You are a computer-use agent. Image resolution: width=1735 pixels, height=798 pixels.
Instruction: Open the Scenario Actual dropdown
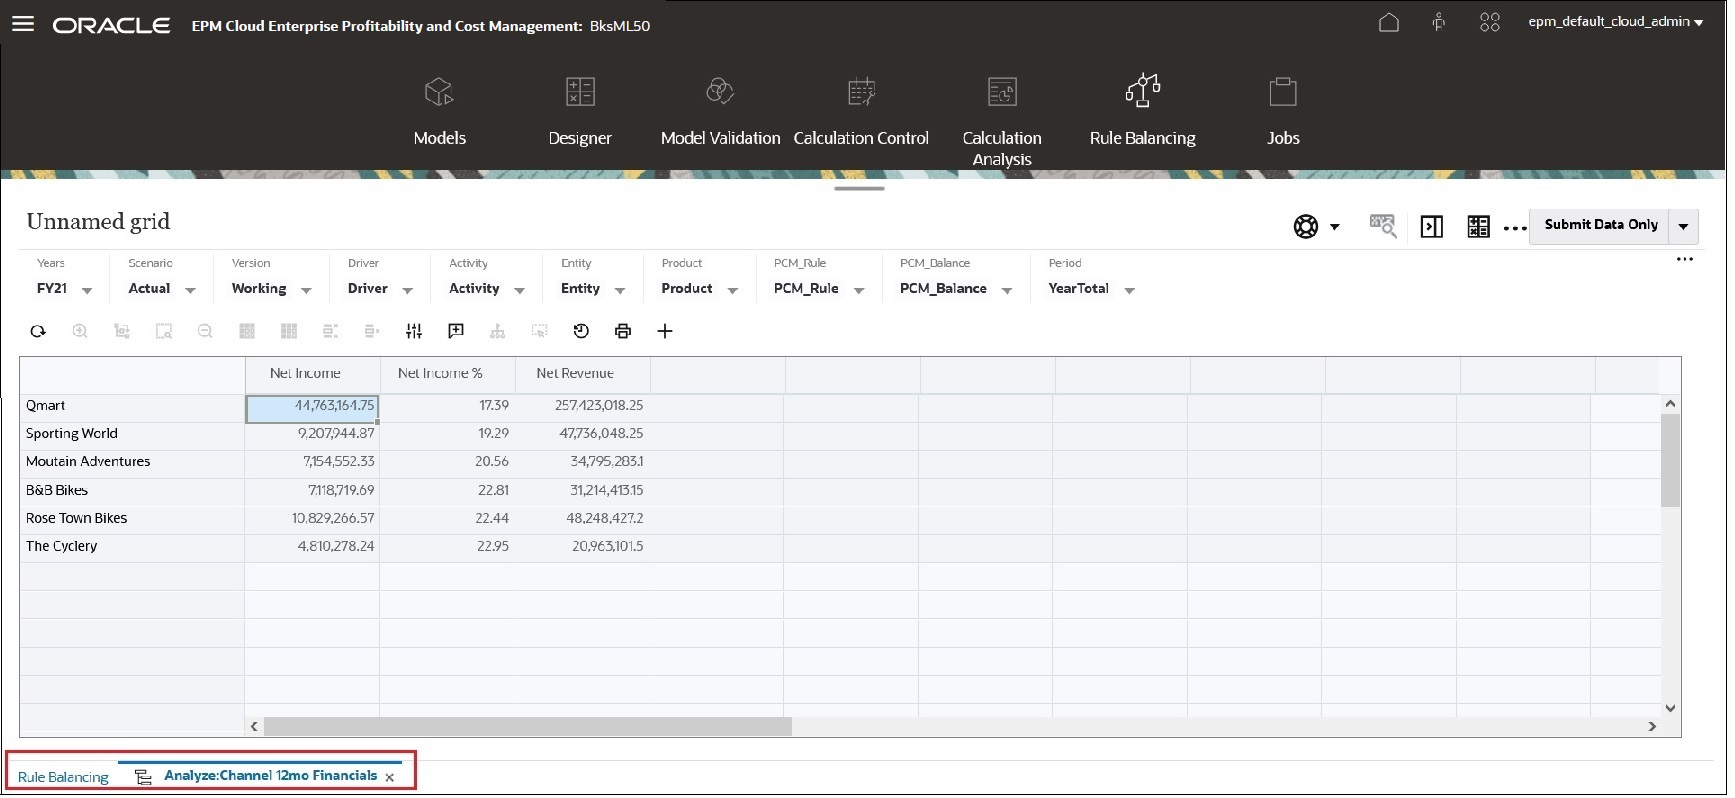tap(190, 290)
